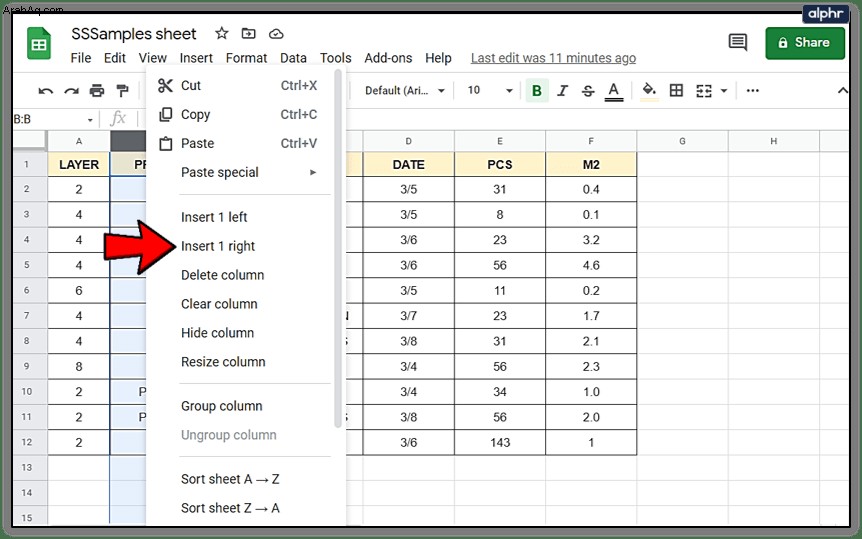Click the merge cells icon
Screen dimensions: 862x539
coord(704,91)
